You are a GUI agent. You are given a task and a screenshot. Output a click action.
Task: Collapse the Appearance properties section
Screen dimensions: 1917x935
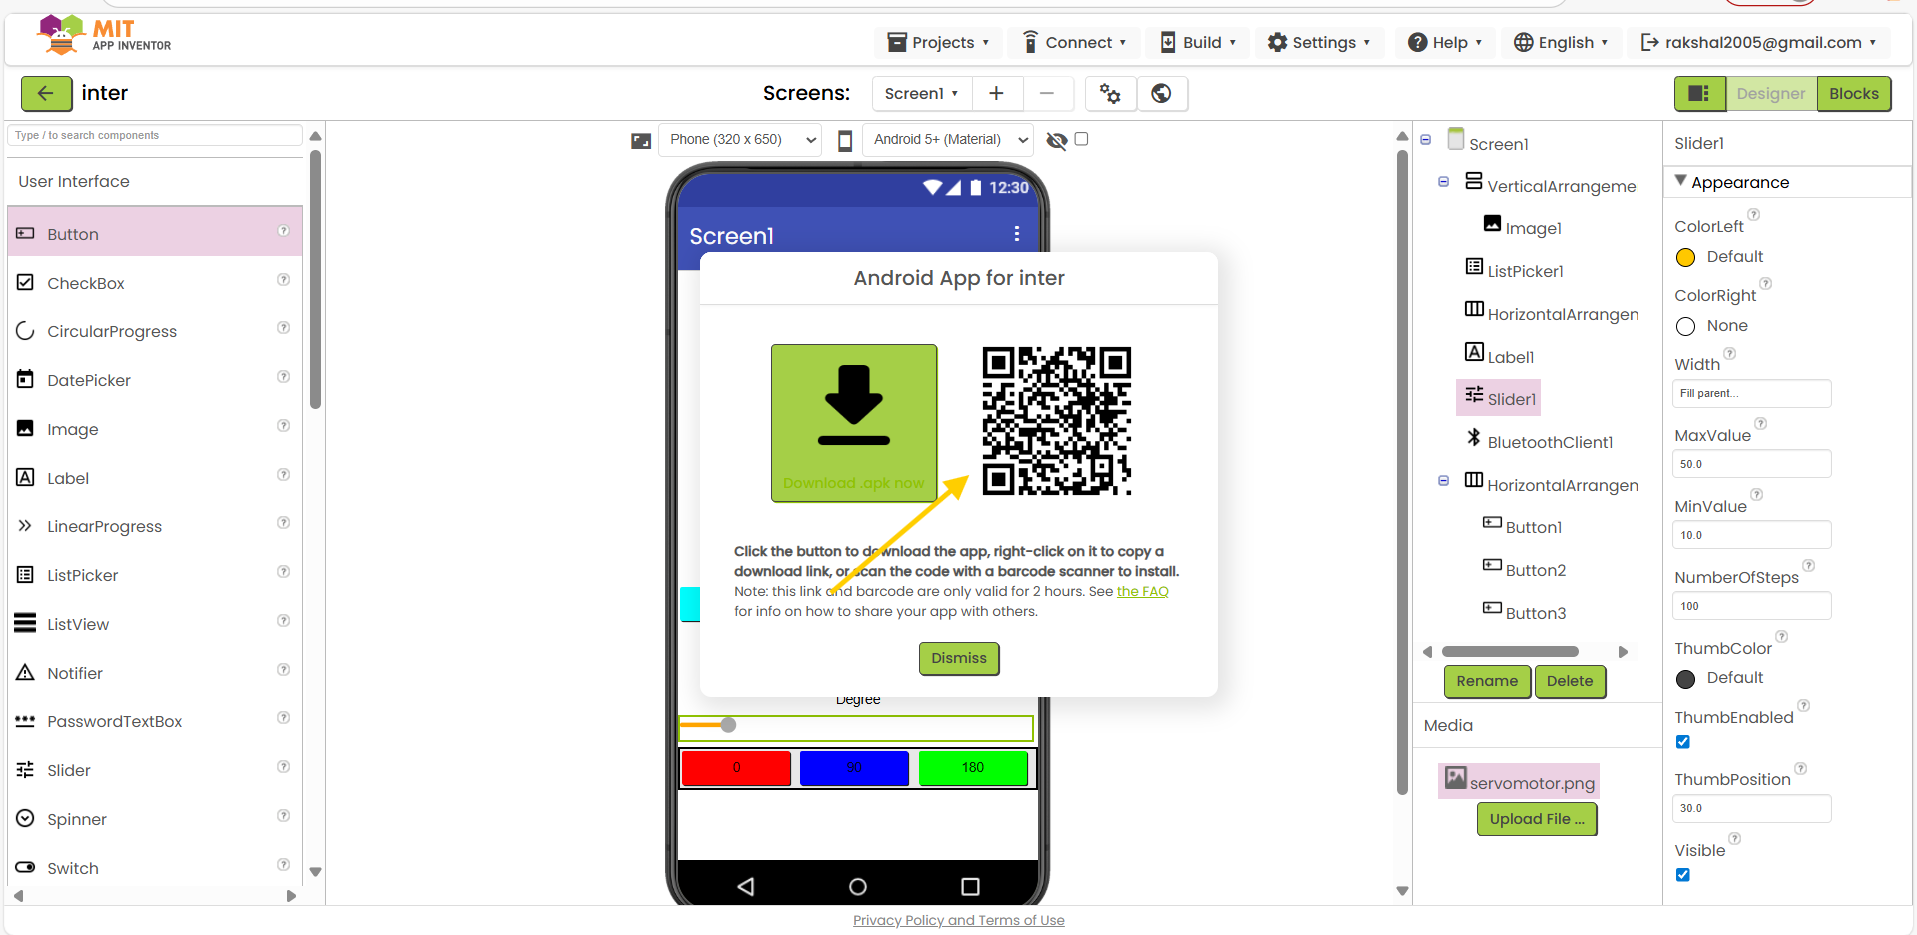(1680, 181)
